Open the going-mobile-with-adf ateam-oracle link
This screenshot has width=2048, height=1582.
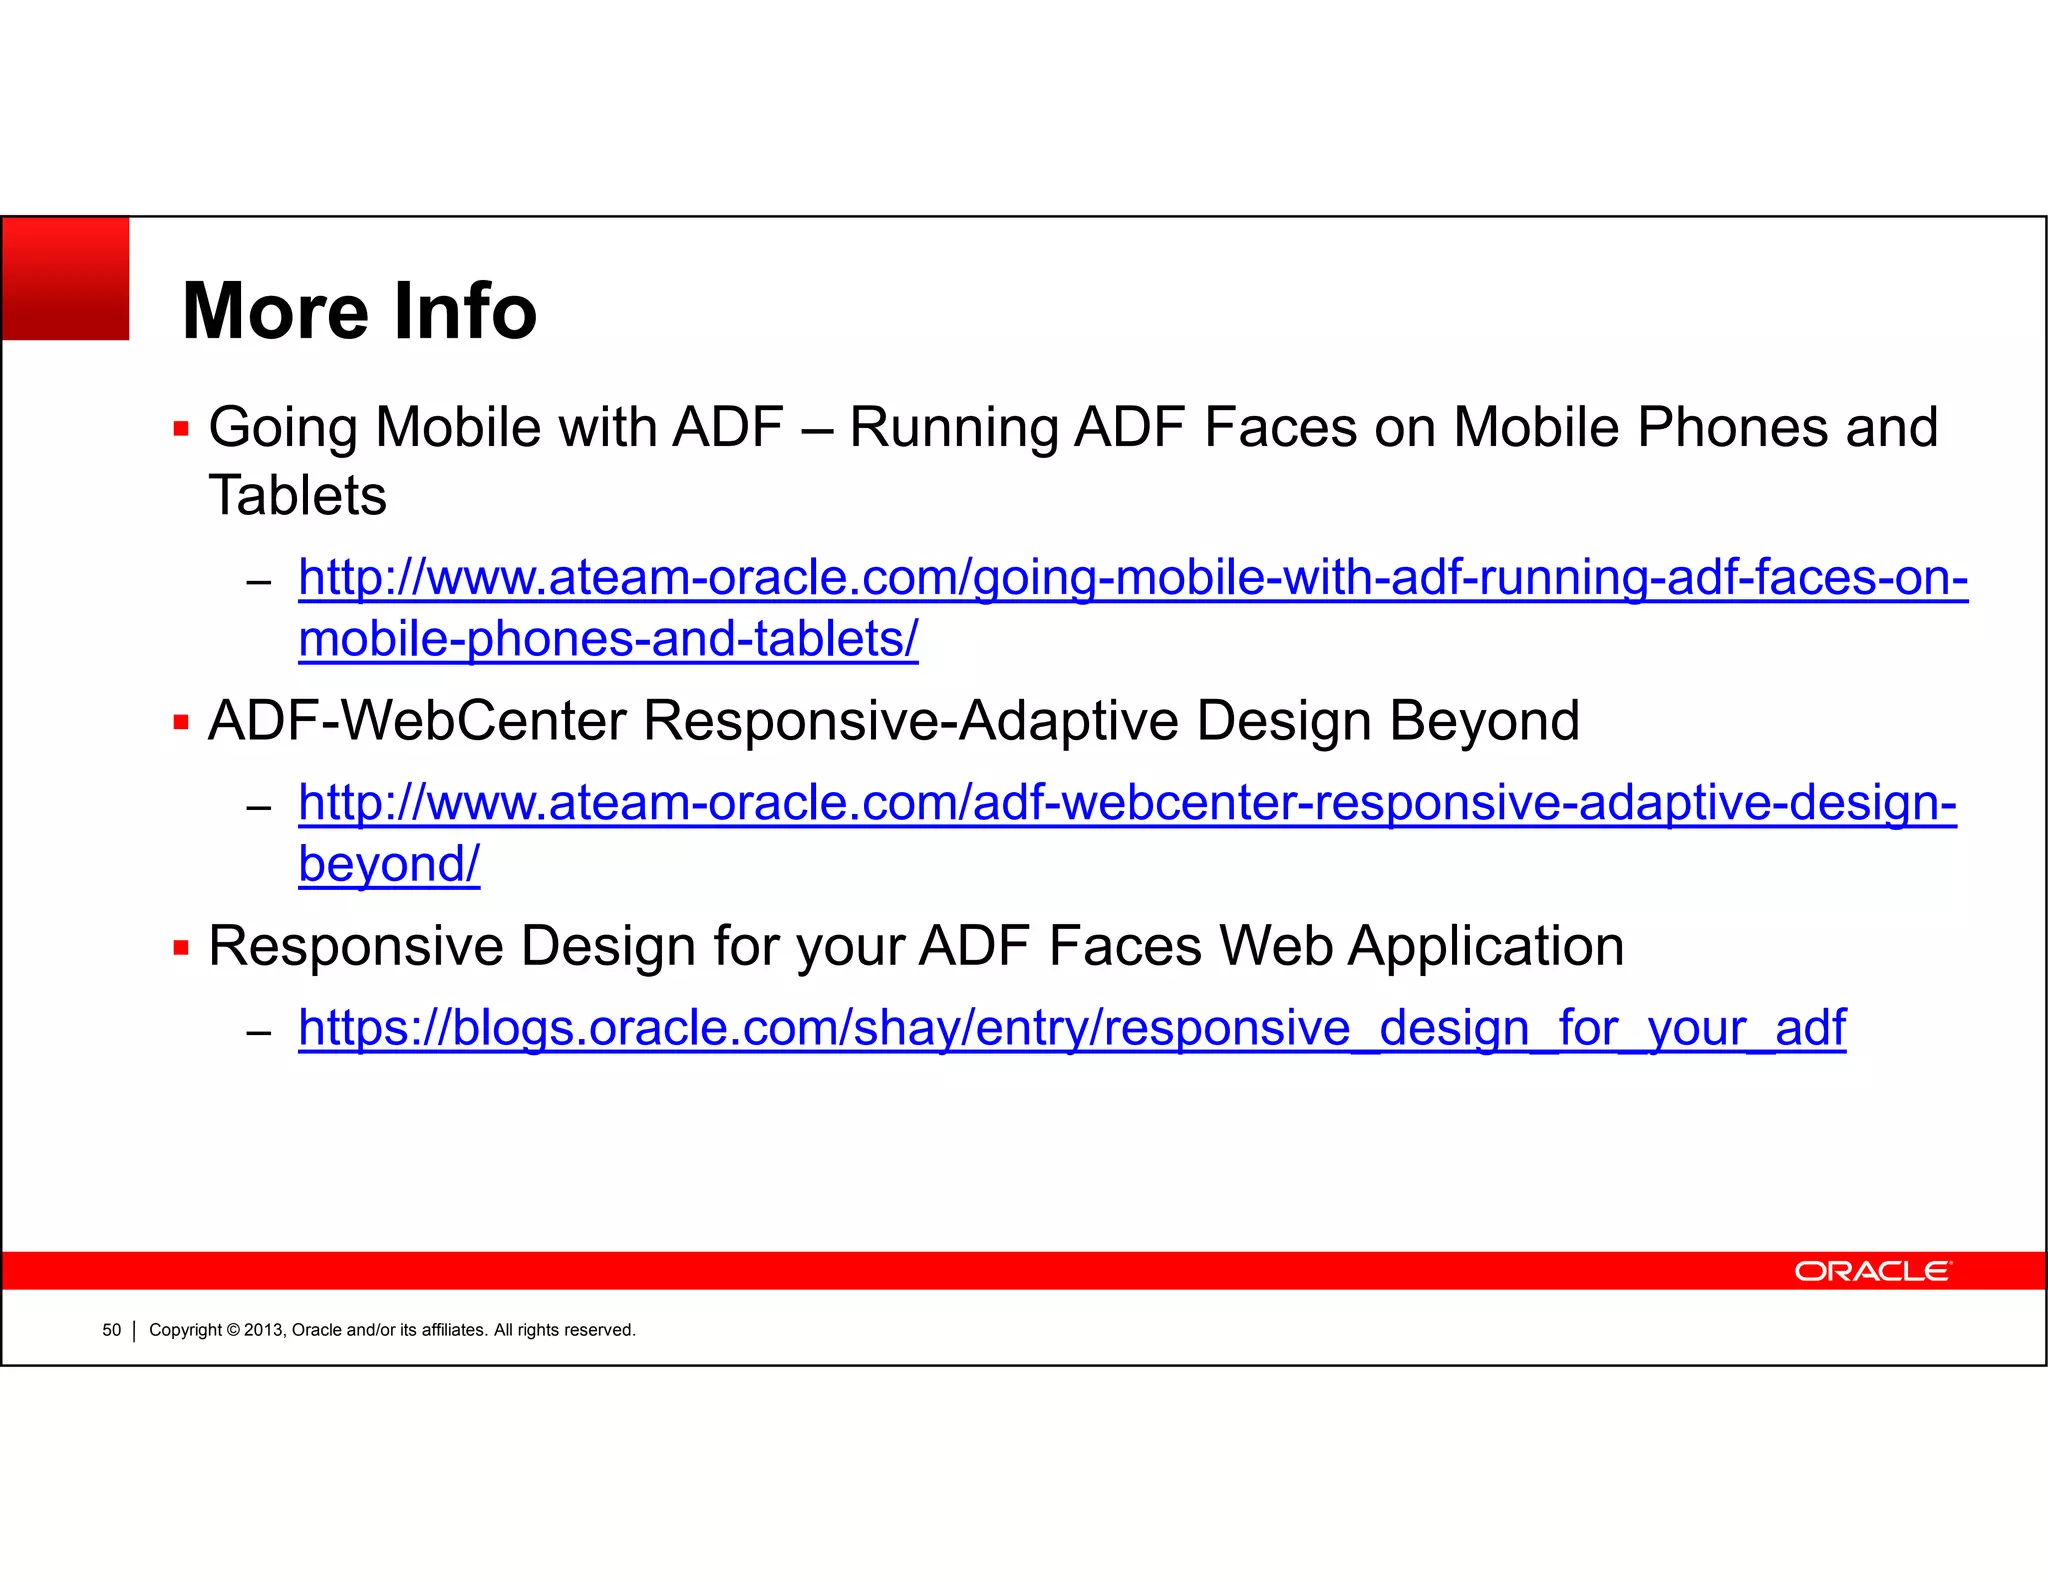[x=1133, y=608]
